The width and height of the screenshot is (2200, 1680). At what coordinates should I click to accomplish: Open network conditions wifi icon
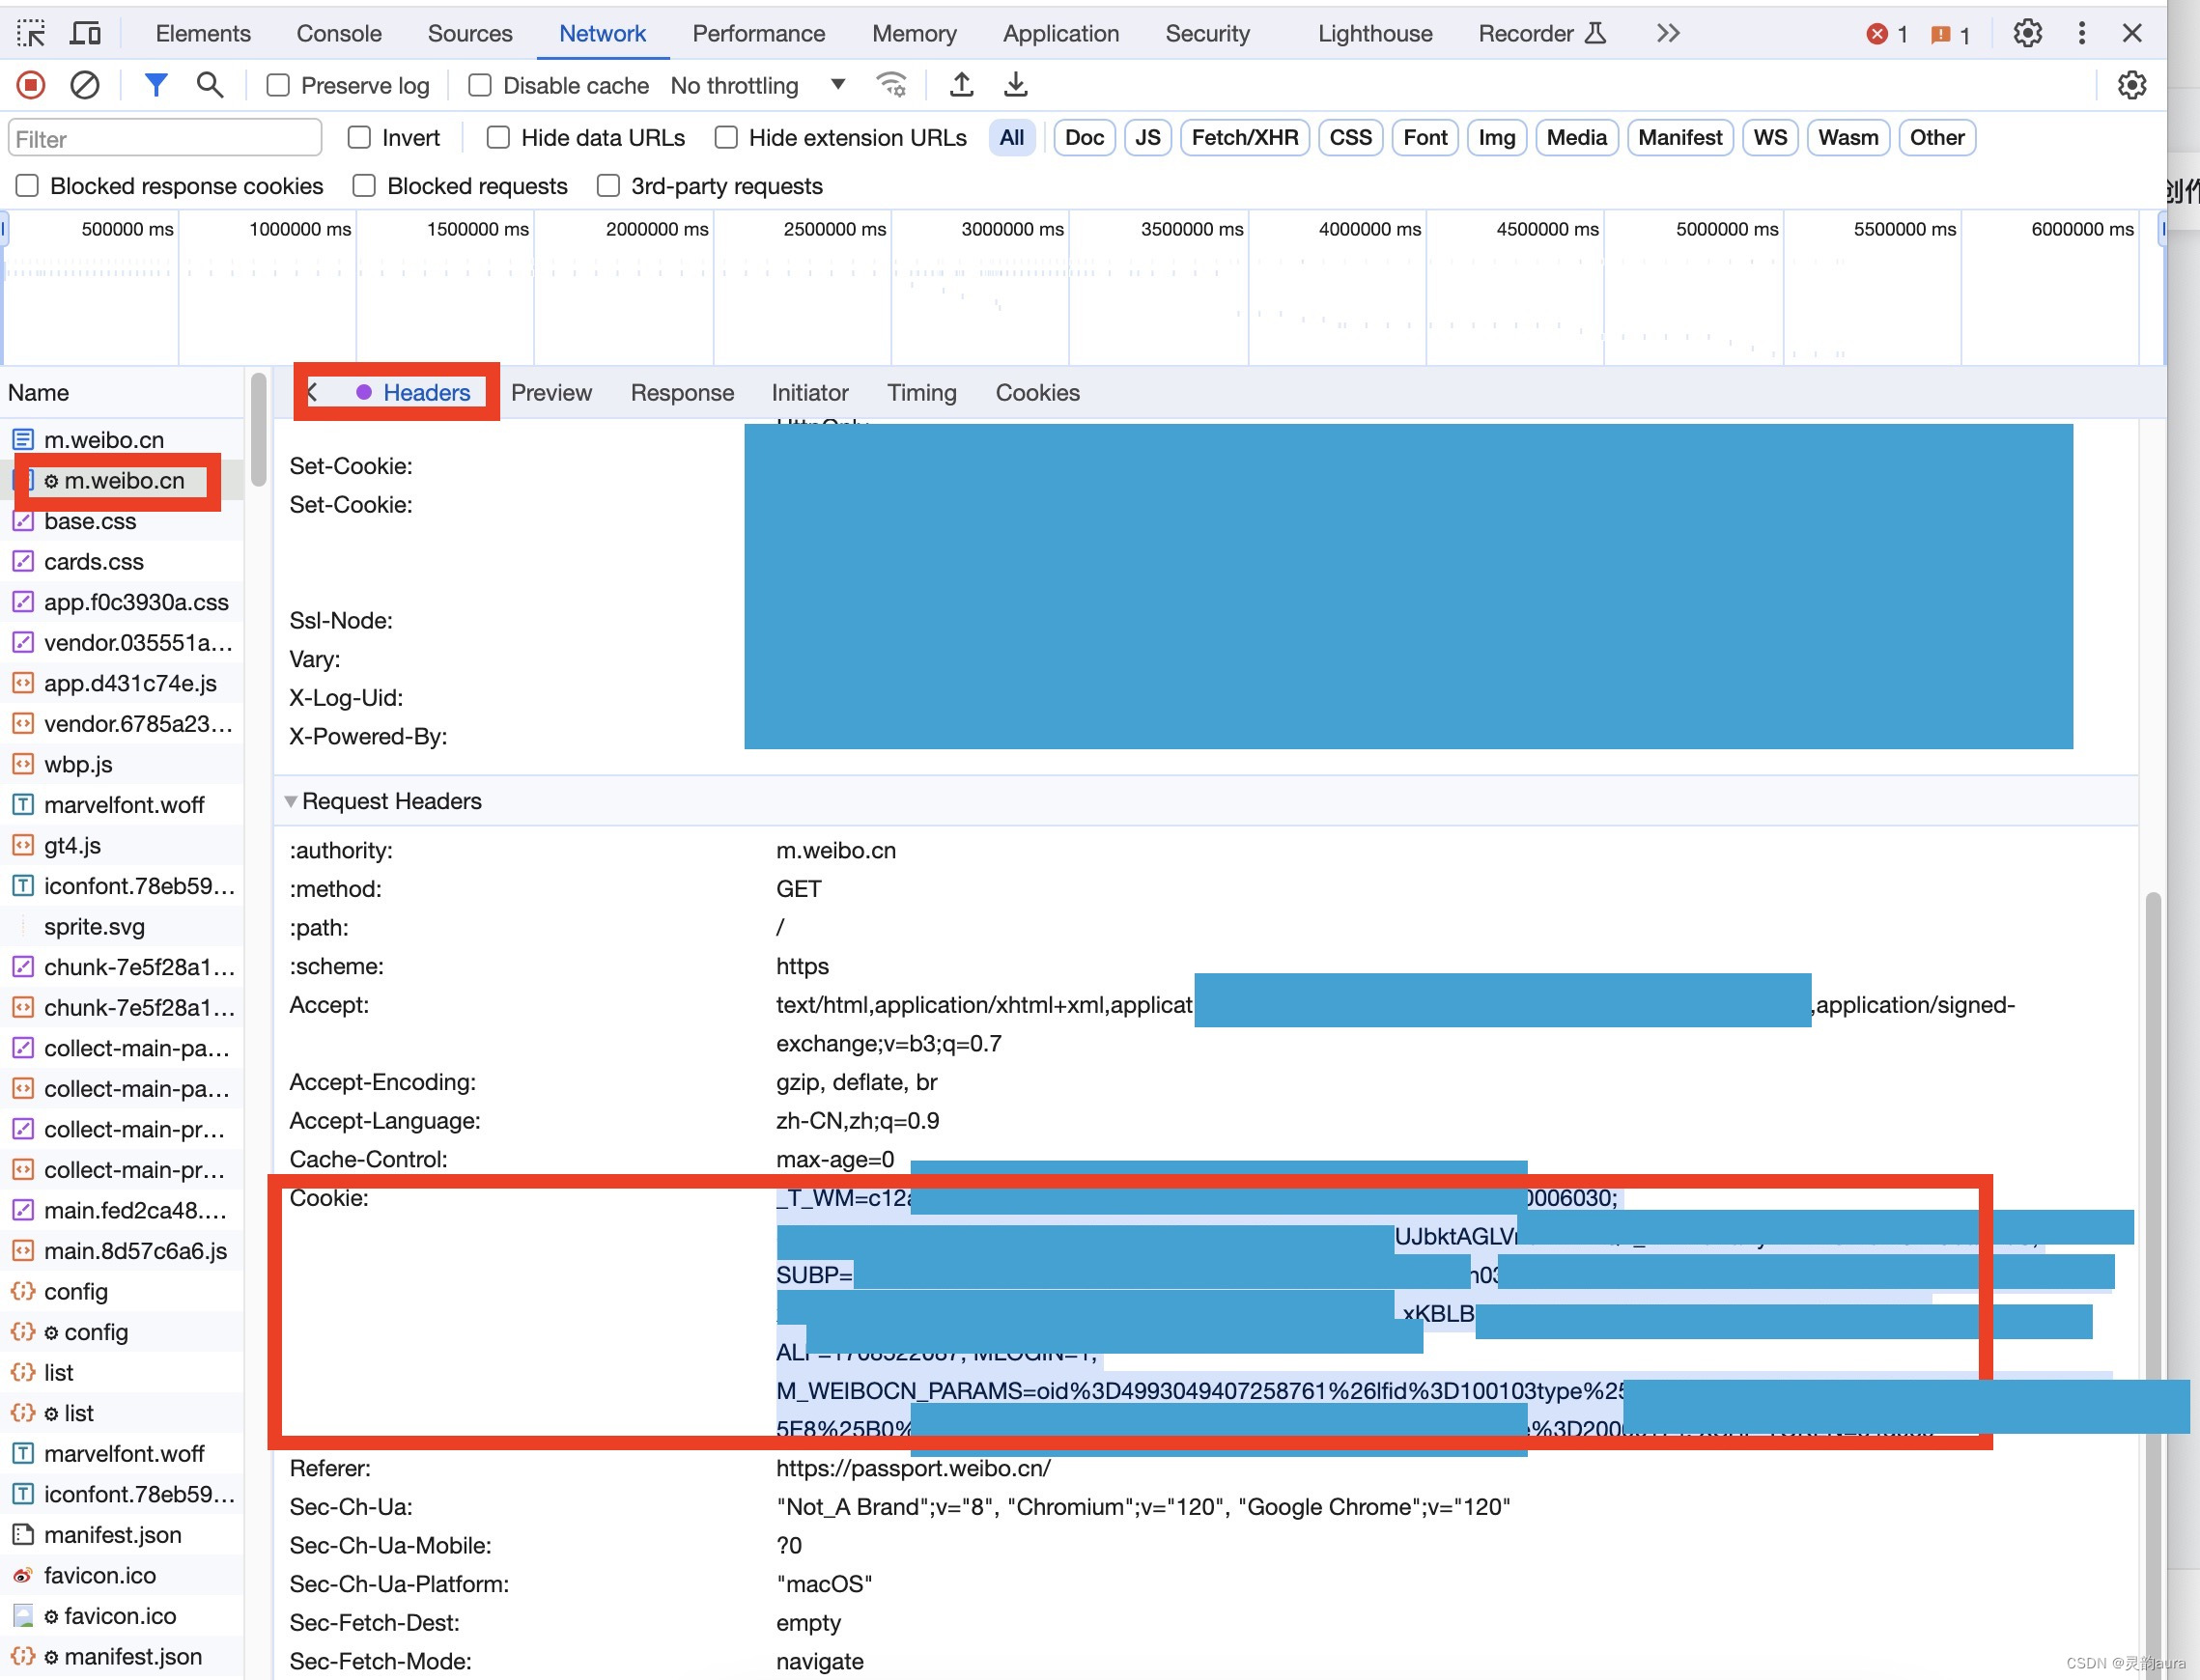pyautogui.click(x=891, y=85)
